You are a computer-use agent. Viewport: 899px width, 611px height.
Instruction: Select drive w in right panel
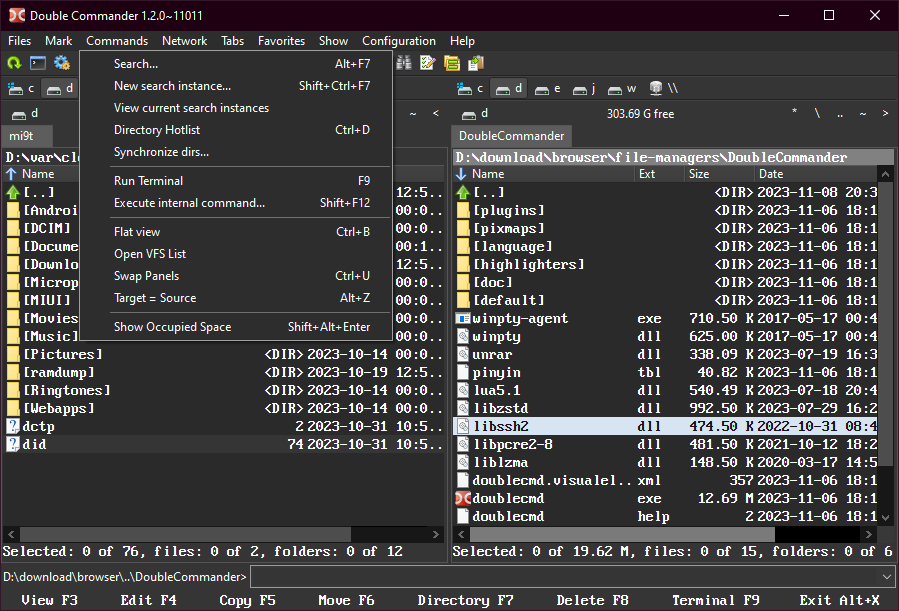[x=622, y=88]
